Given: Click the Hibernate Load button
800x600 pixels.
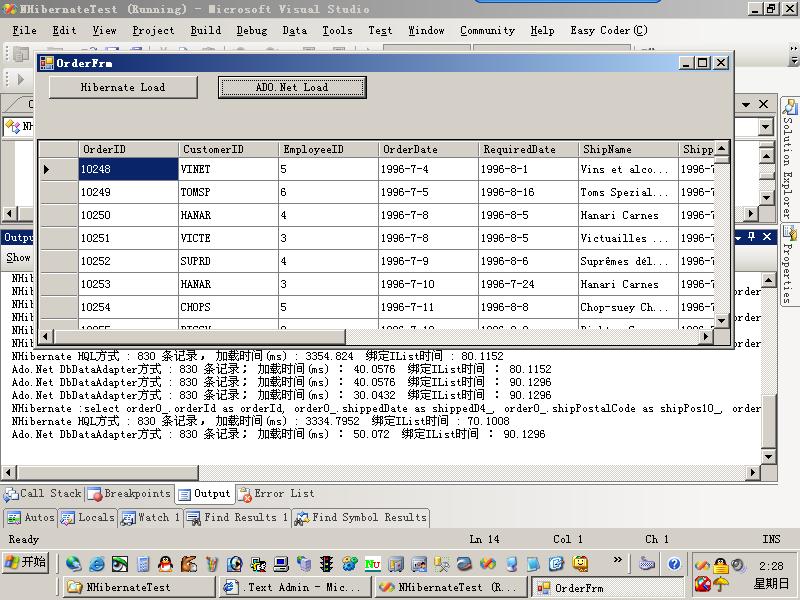Looking at the screenshot, I should (123, 87).
